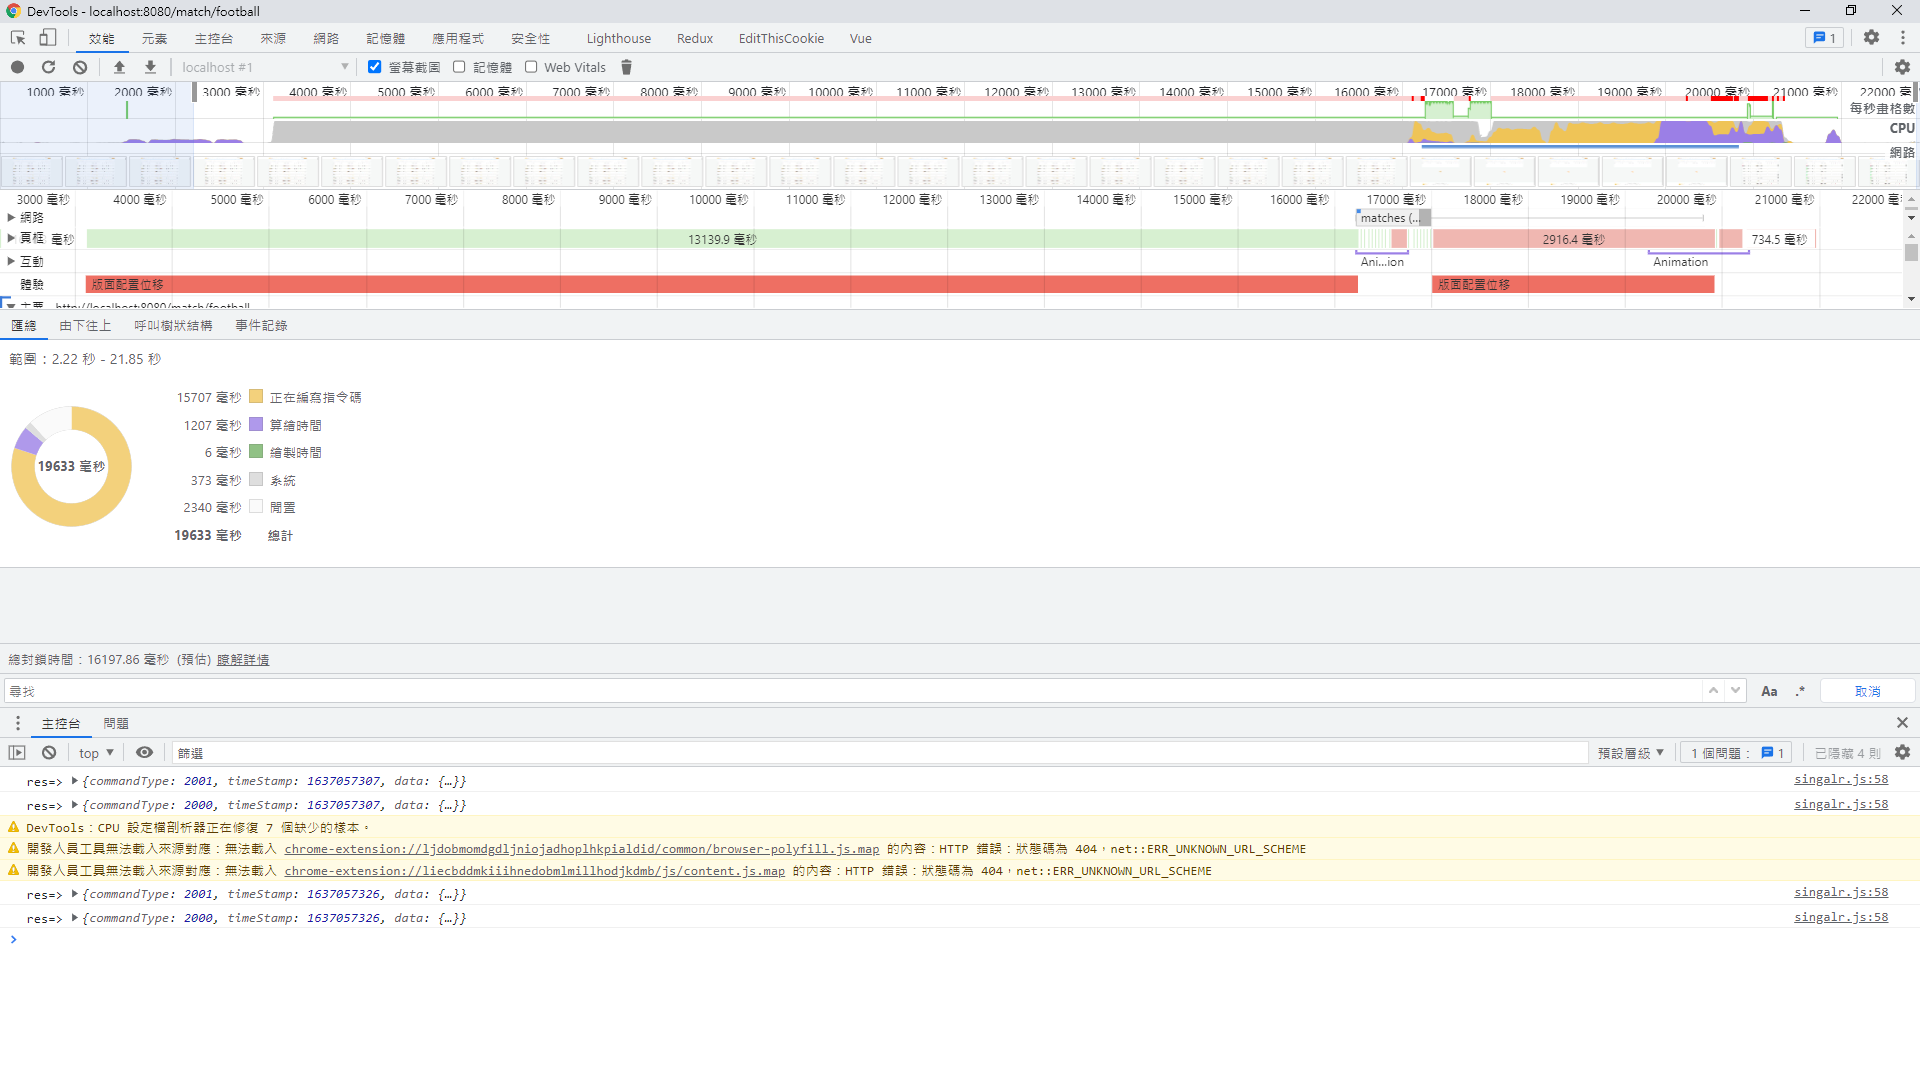The width and height of the screenshot is (1920, 1080).
Task: Click the reload and record icon
Action: [x=48, y=67]
